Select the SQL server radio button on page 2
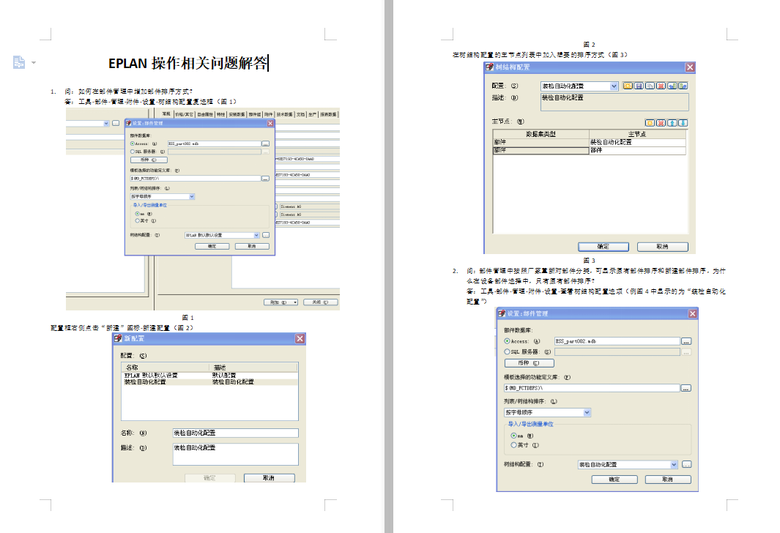 pos(508,352)
